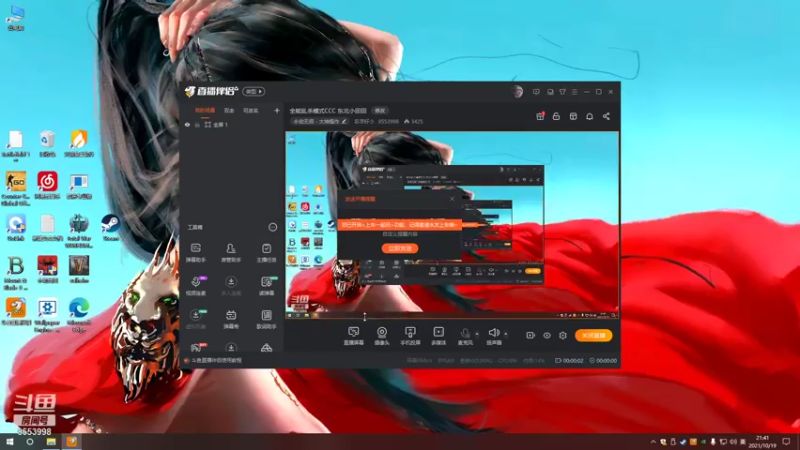Open the 主播任务 streamer tasks tool

[266, 253]
